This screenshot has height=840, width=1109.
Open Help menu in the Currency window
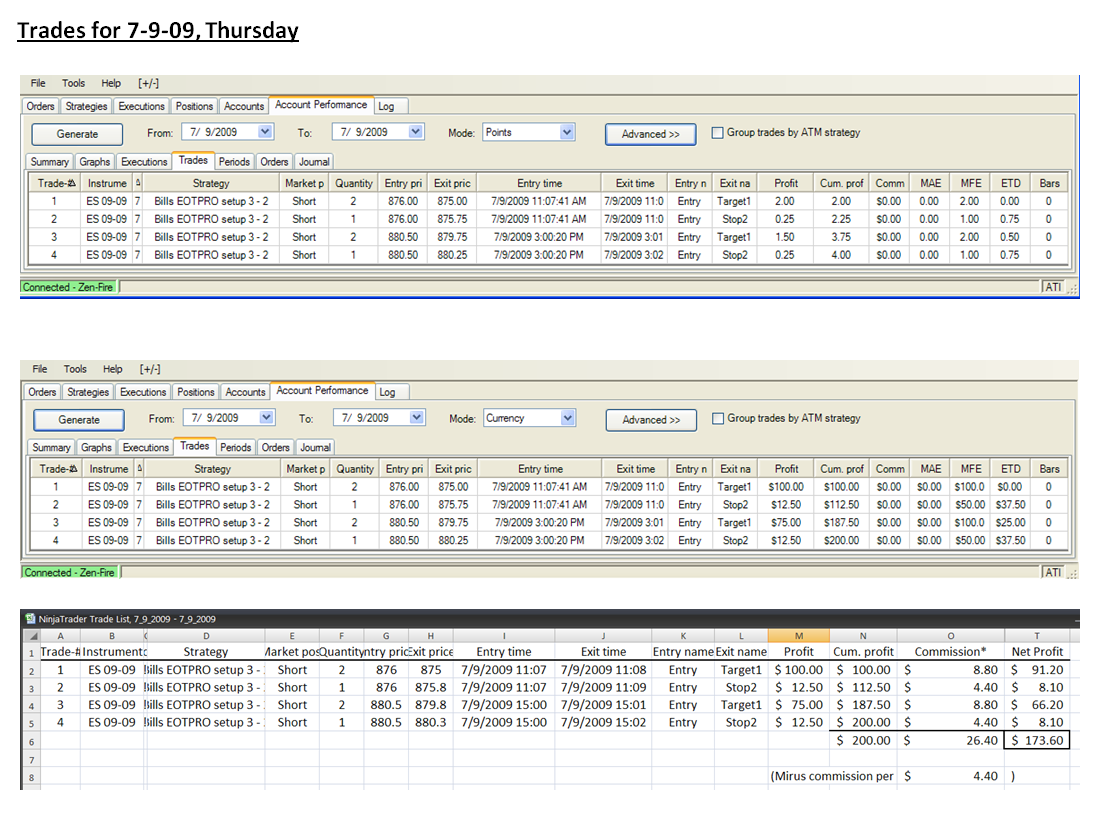(112, 368)
